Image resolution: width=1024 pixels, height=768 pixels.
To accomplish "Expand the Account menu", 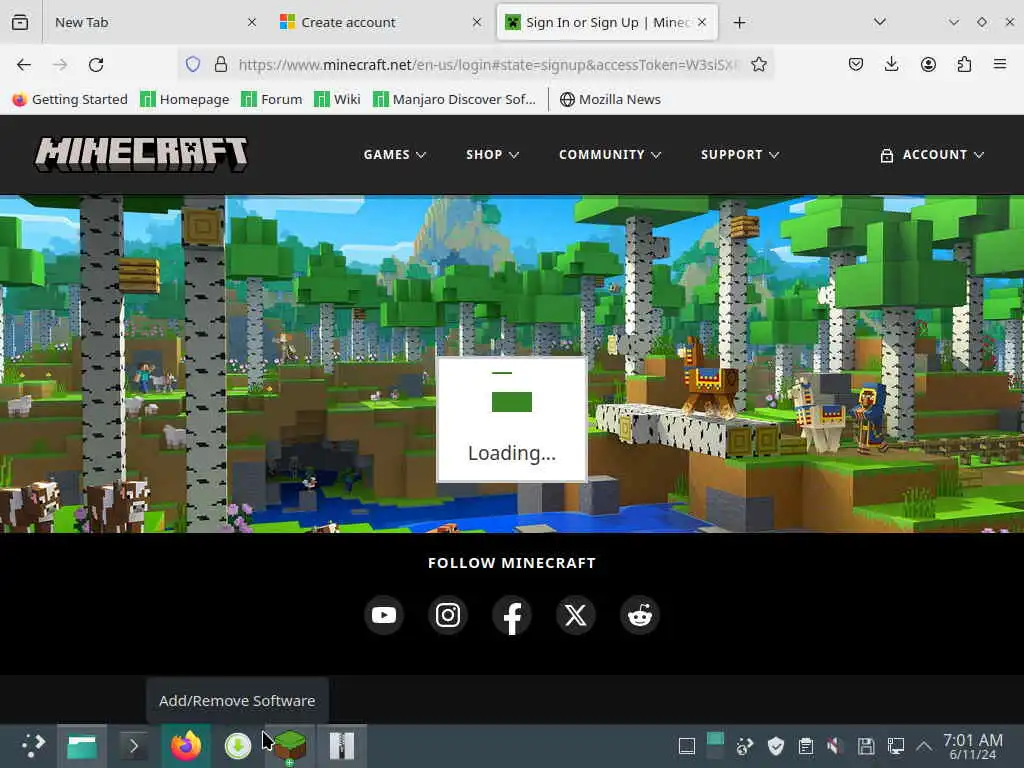I will tap(932, 155).
